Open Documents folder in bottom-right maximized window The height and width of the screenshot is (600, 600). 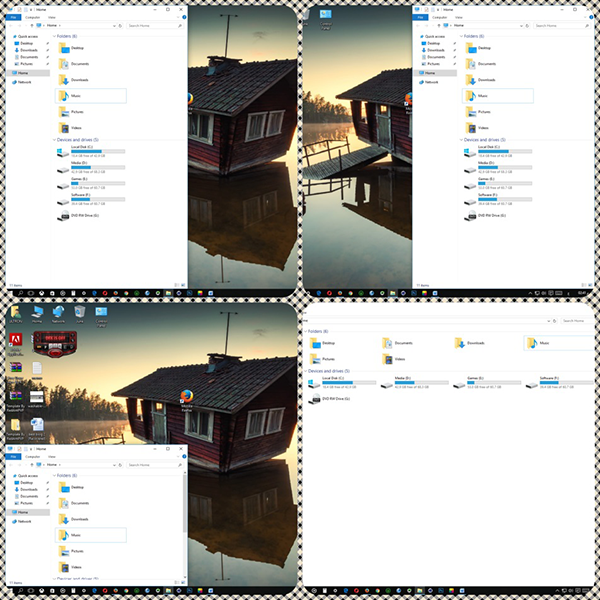point(398,343)
